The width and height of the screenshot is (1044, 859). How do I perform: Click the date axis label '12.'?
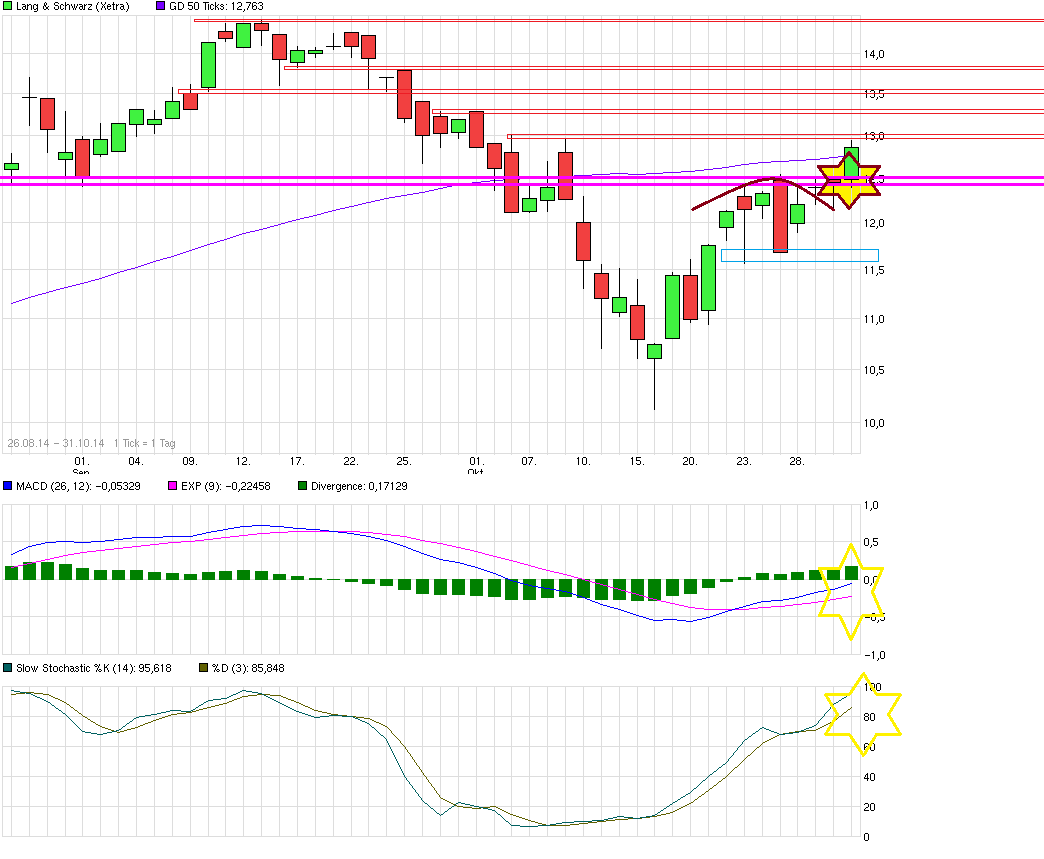click(x=243, y=461)
